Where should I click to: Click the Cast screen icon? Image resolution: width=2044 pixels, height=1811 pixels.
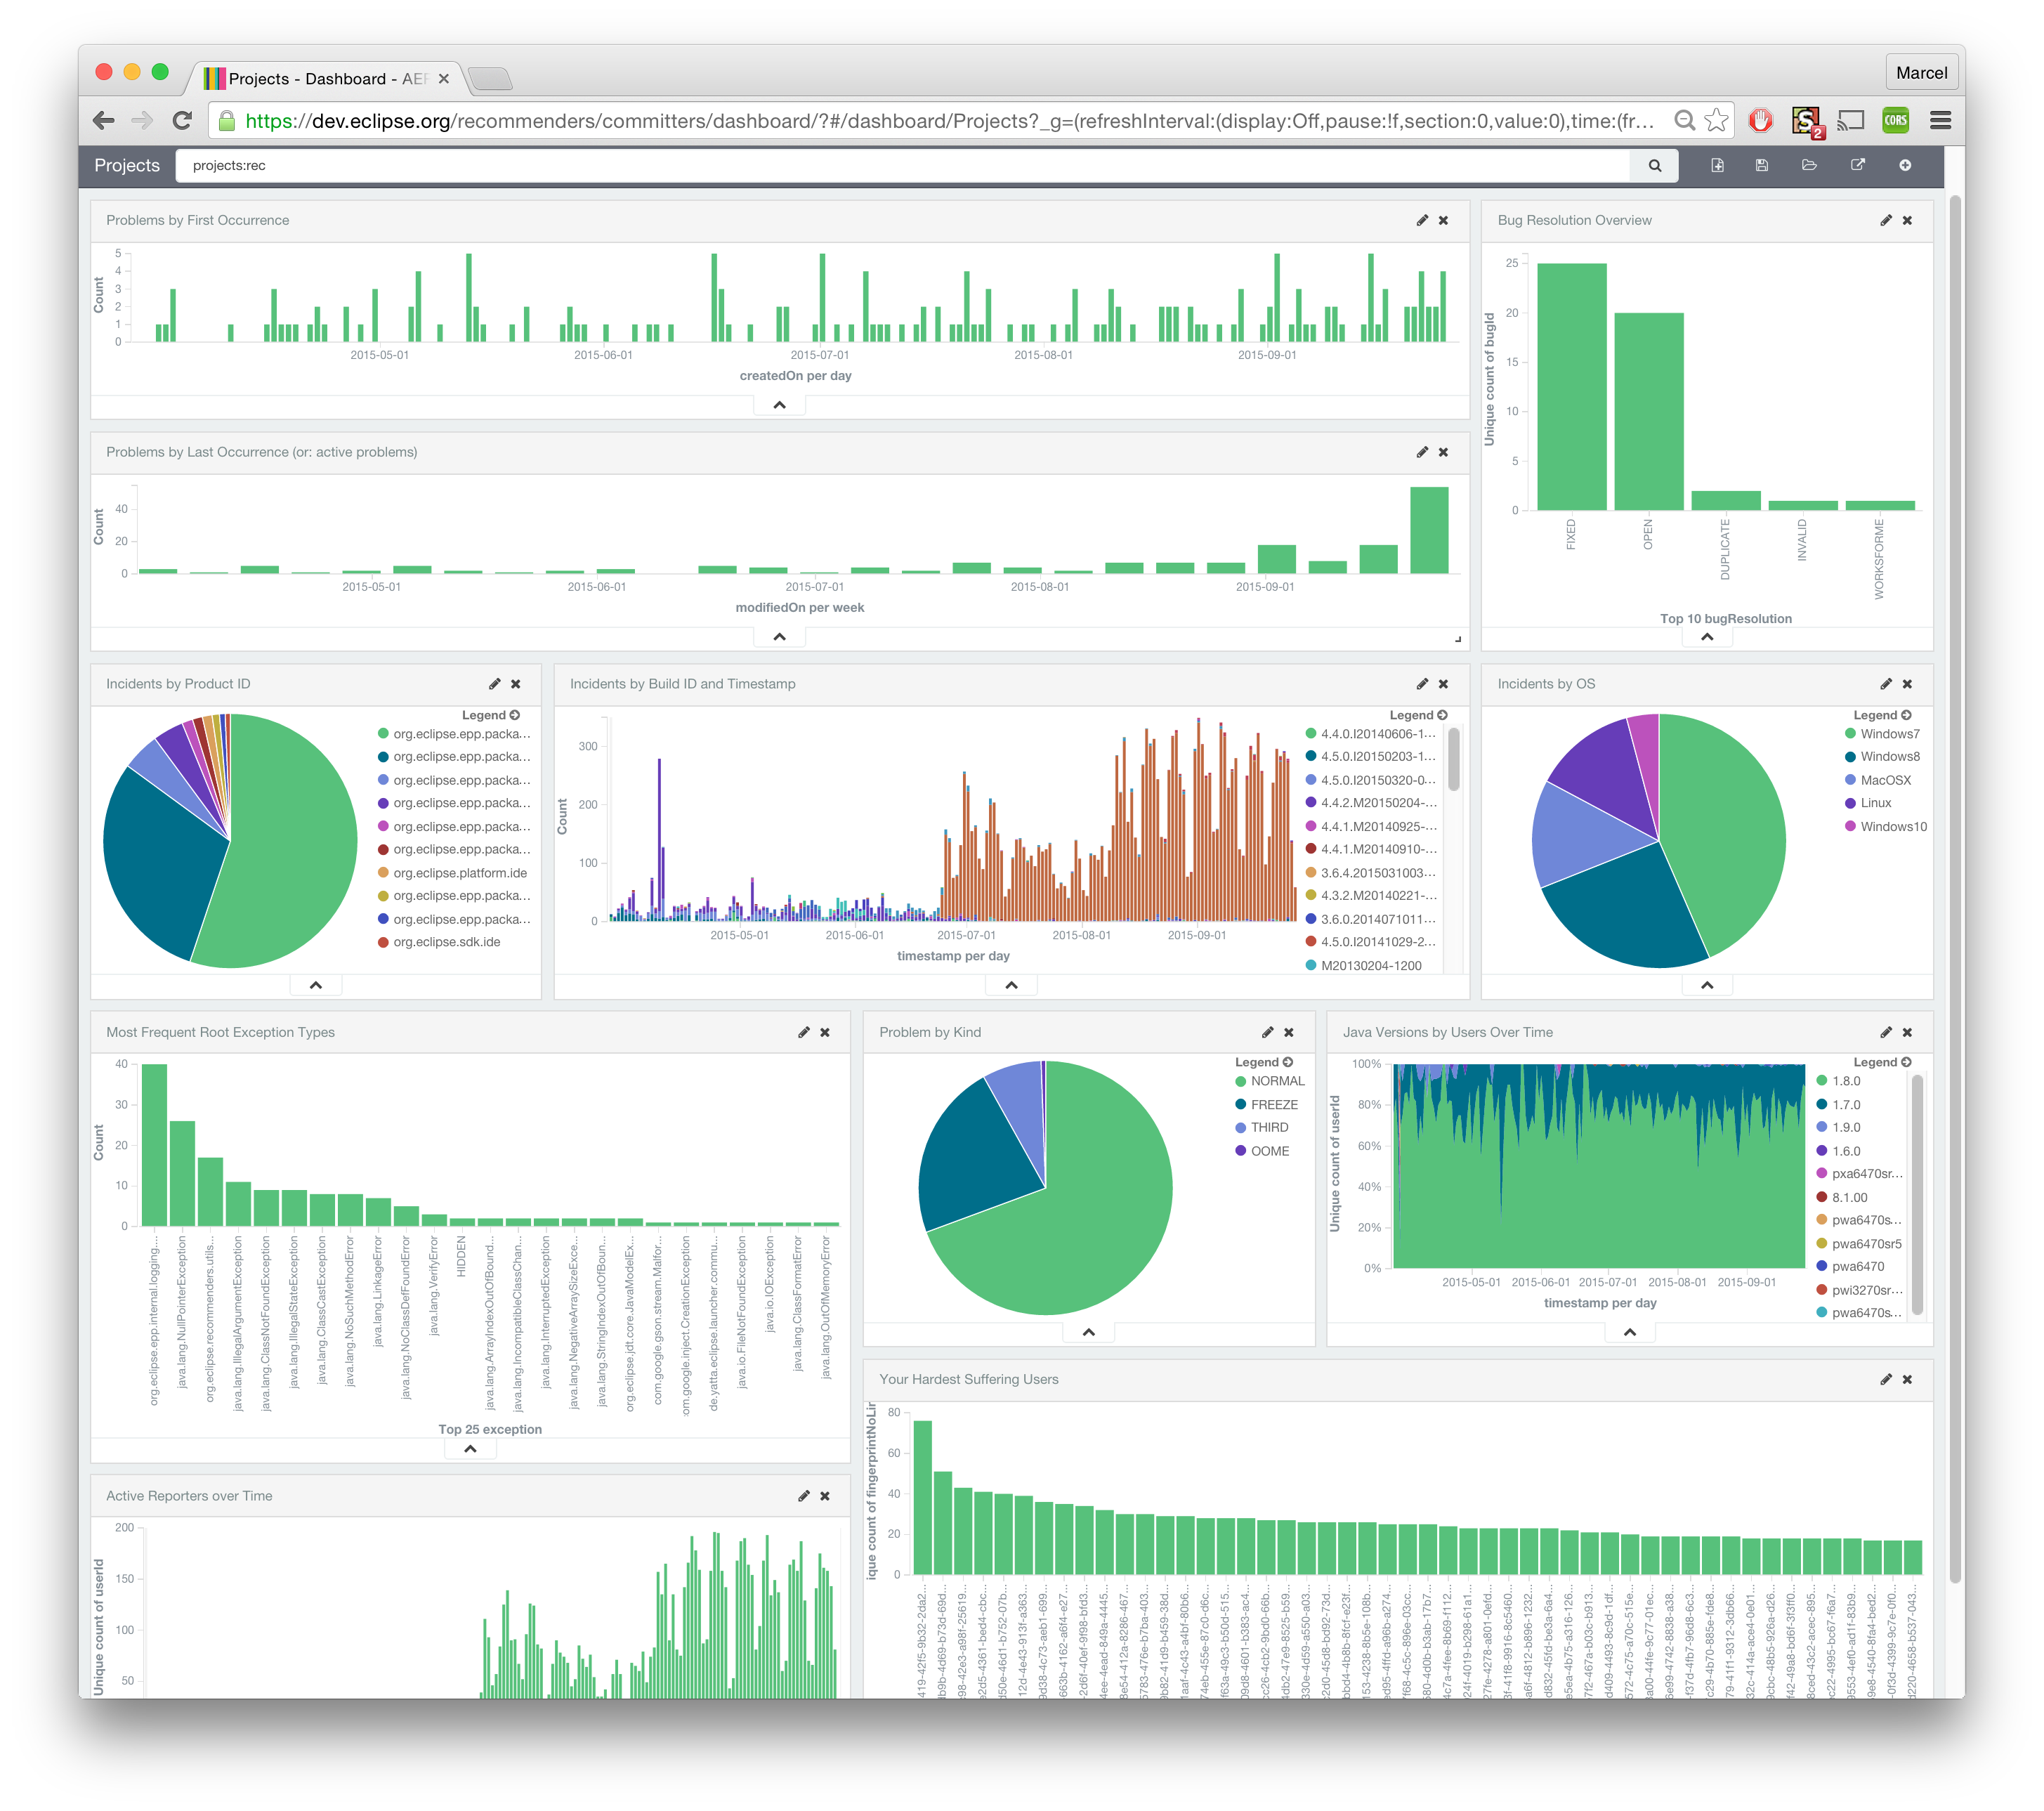(x=1851, y=121)
